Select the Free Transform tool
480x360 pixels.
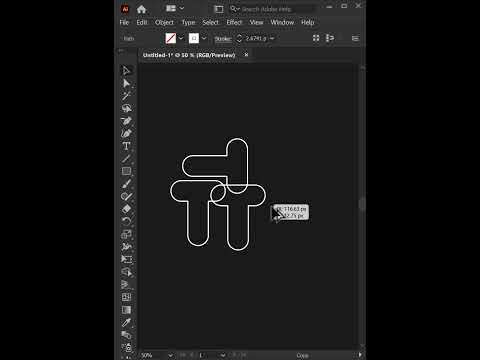click(x=126, y=259)
